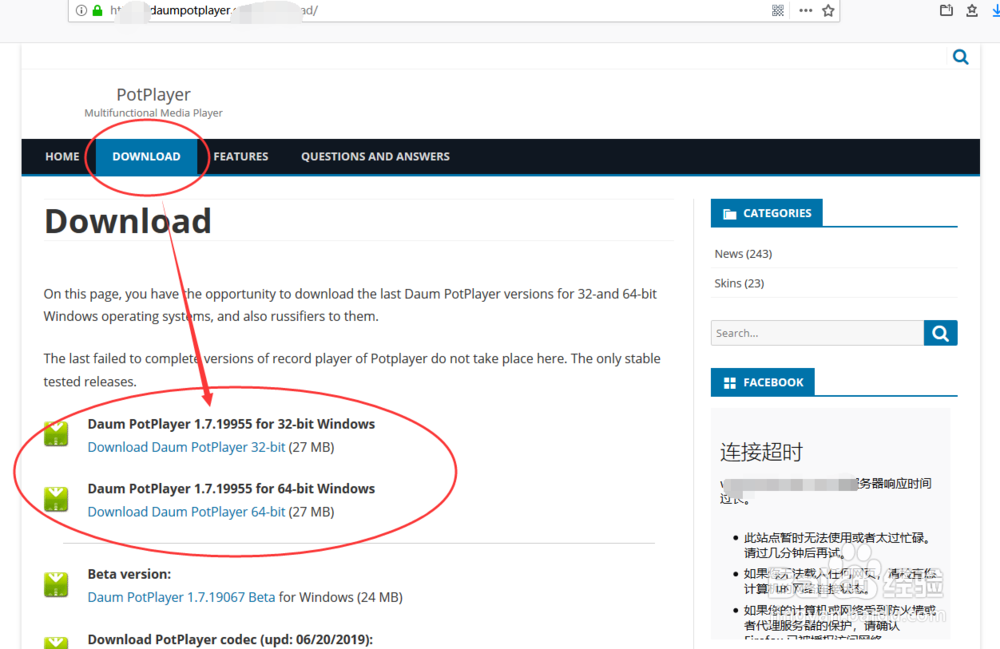The image size is (1000, 649).
Task: Click the CATEGORIES widget header
Action: click(x=767, y=213)
